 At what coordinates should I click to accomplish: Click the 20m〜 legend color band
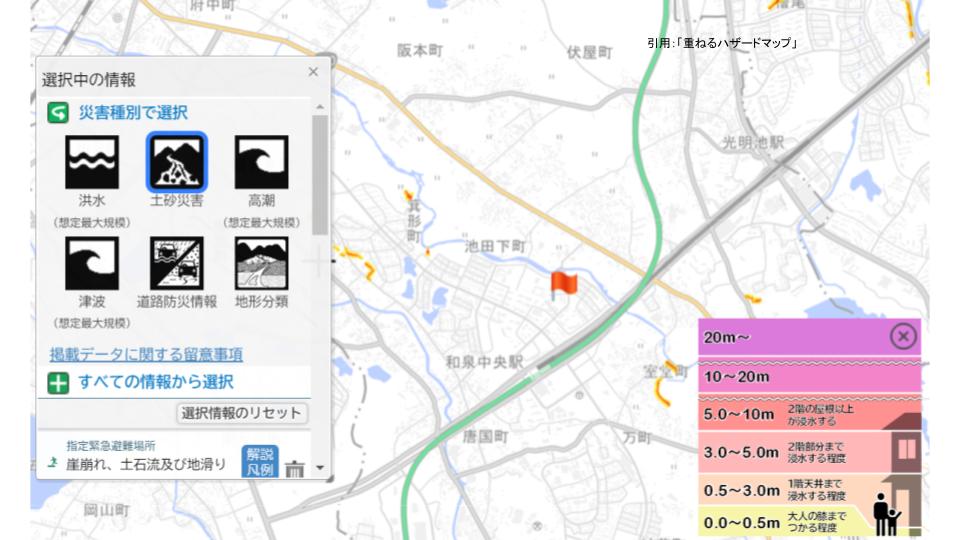coord(809,337)
